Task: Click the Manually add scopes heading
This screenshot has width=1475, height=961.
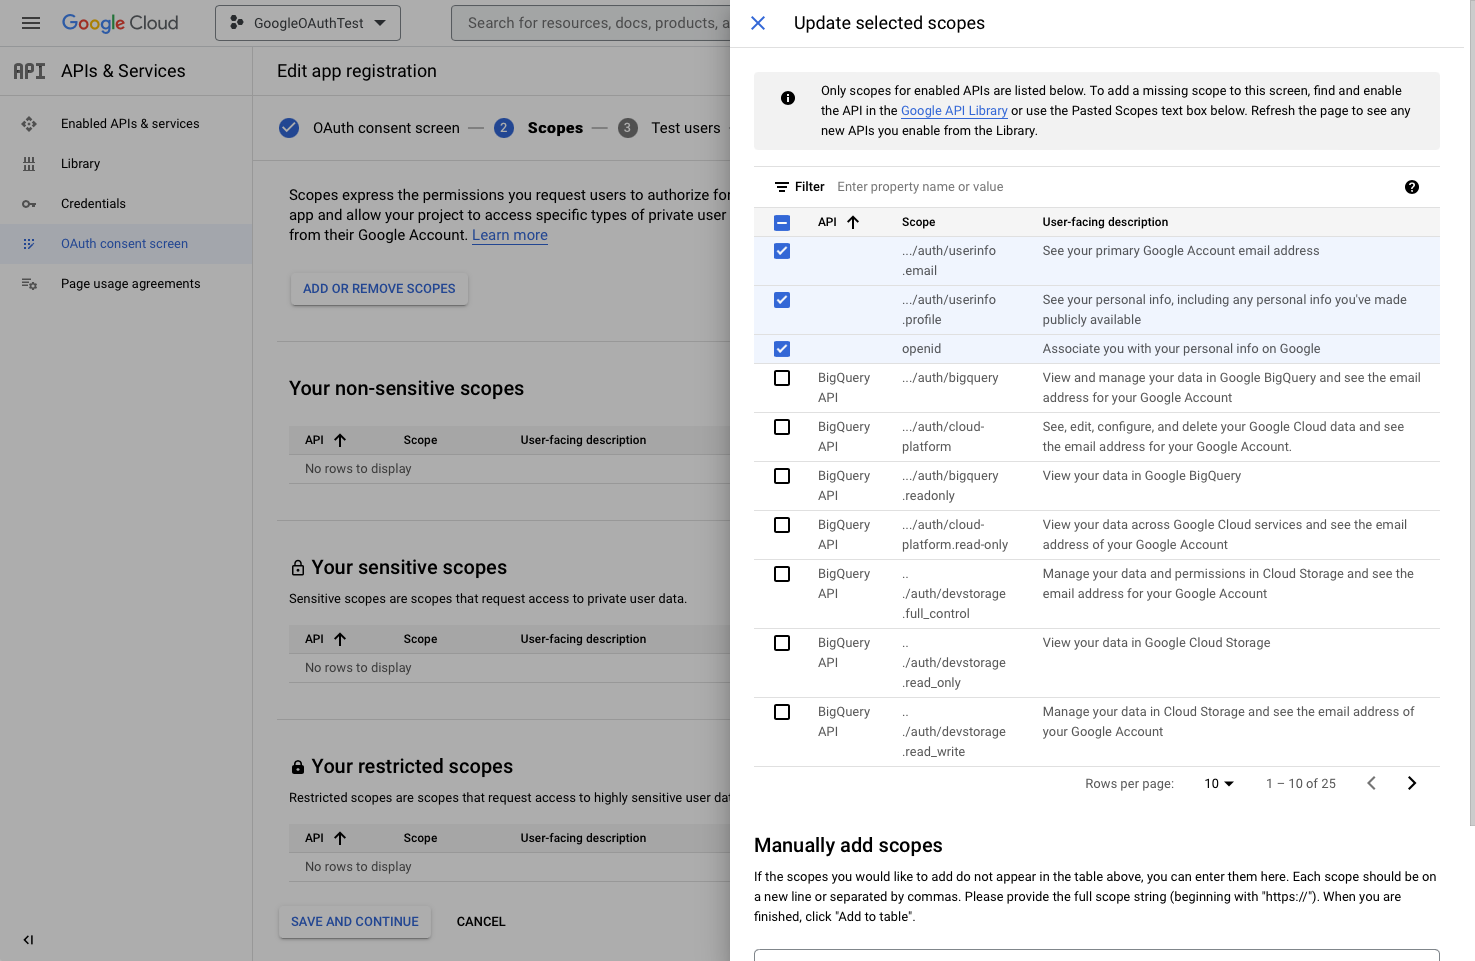Action: pyautogui.click(x=848, y=846)
